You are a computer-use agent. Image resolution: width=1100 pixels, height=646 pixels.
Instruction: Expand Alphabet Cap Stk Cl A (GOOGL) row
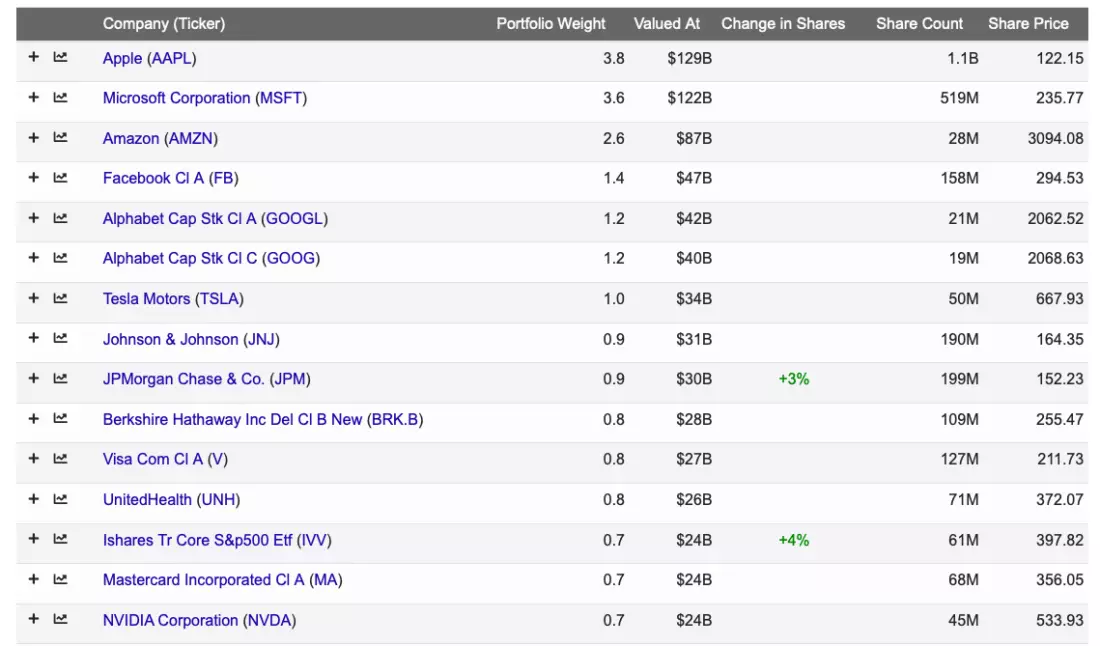coord(33,218)
